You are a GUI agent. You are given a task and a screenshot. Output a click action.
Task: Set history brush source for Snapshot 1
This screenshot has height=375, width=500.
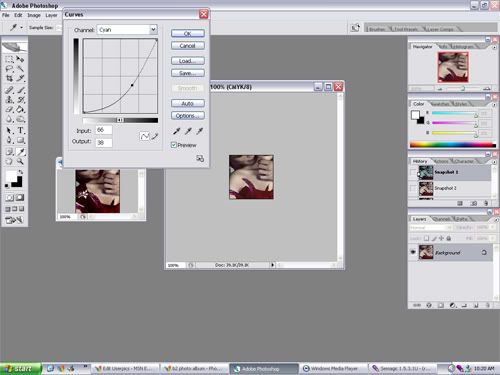pyautogui.click(x=413, y=172)
